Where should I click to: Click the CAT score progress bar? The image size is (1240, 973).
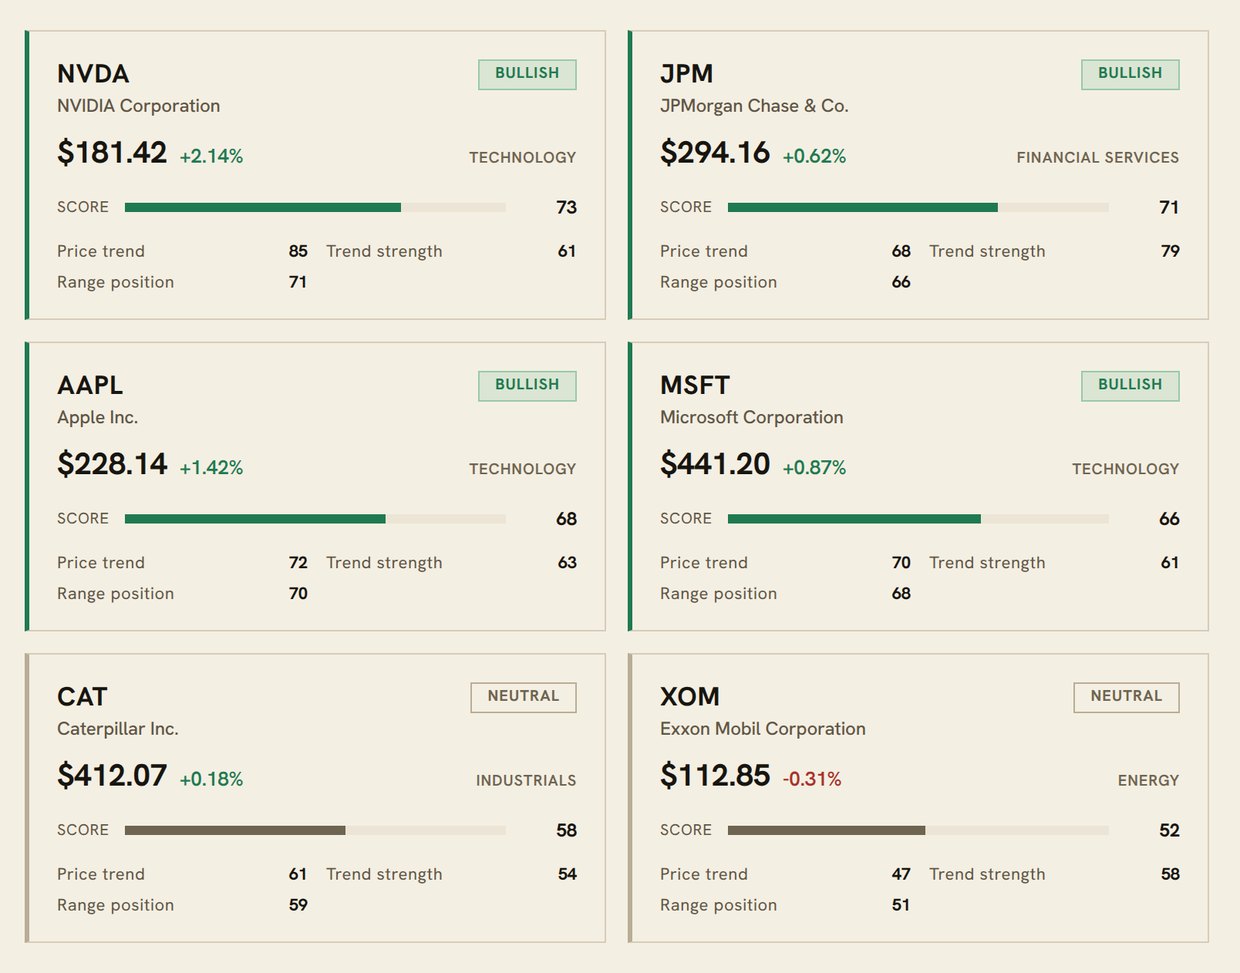[315, 830]
